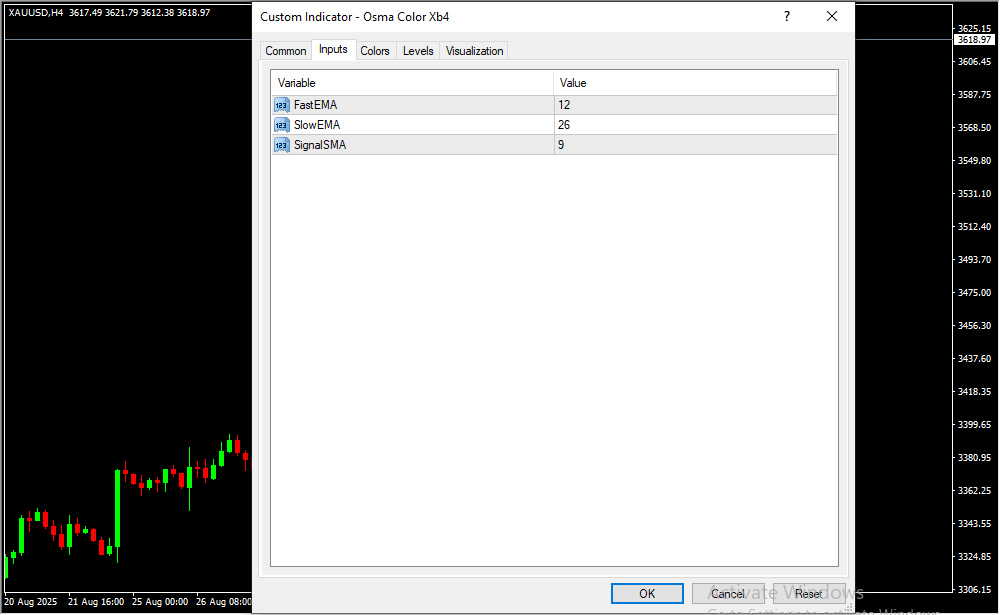Click the XAUUSD,H4 chart title text
The width and height of the screenshot is (1000, 615).
tap(35, 12)
